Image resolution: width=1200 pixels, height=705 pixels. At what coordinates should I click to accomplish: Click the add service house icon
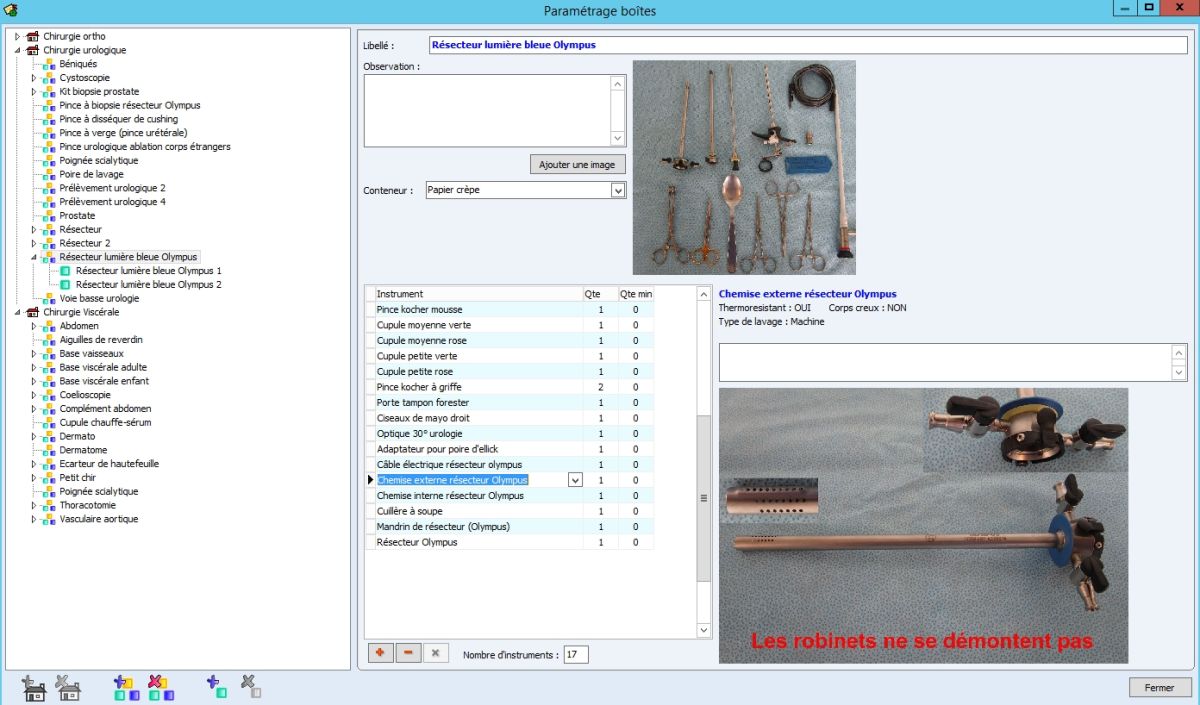click(34, 687)
